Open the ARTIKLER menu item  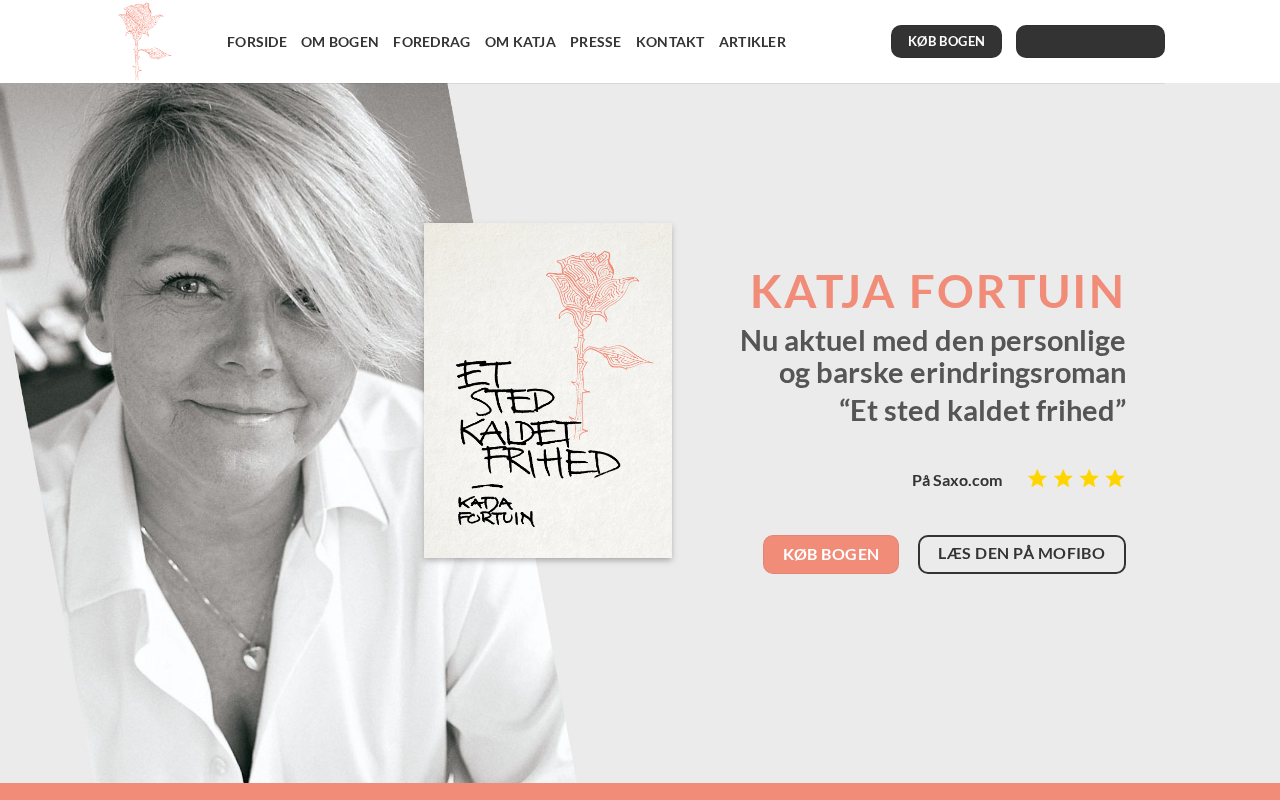(752, 42)
